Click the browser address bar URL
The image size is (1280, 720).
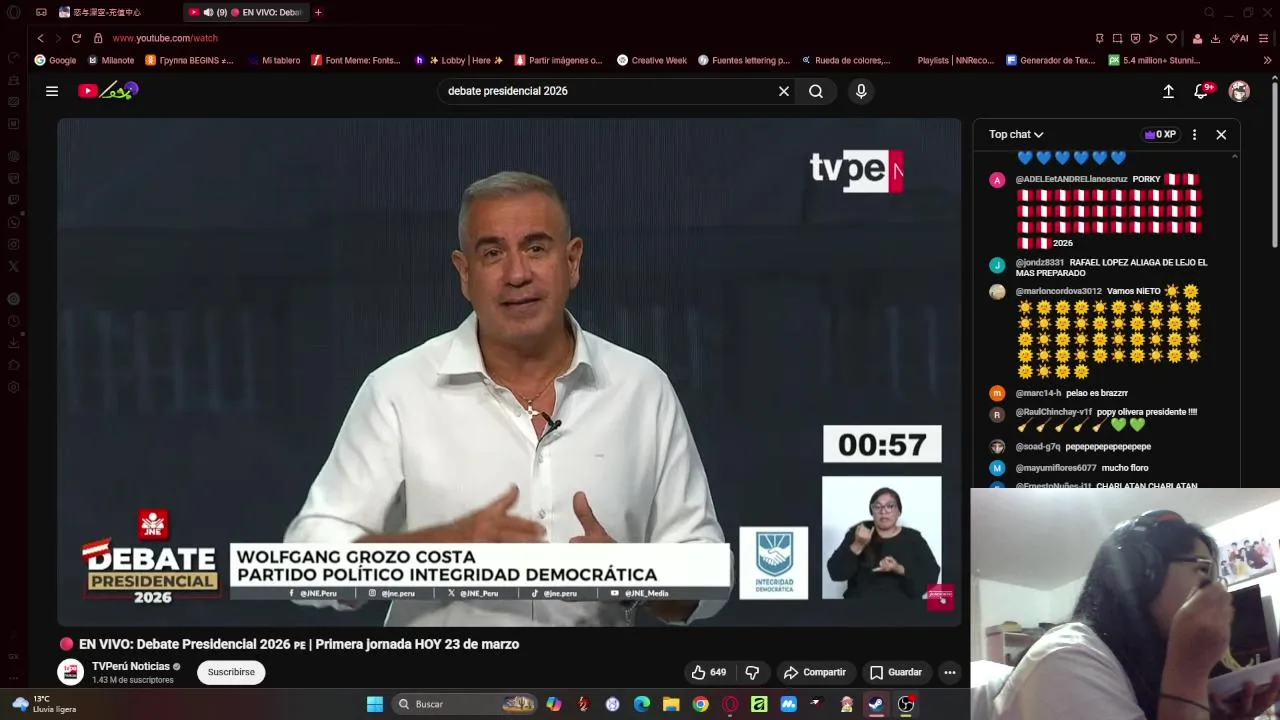165,38
